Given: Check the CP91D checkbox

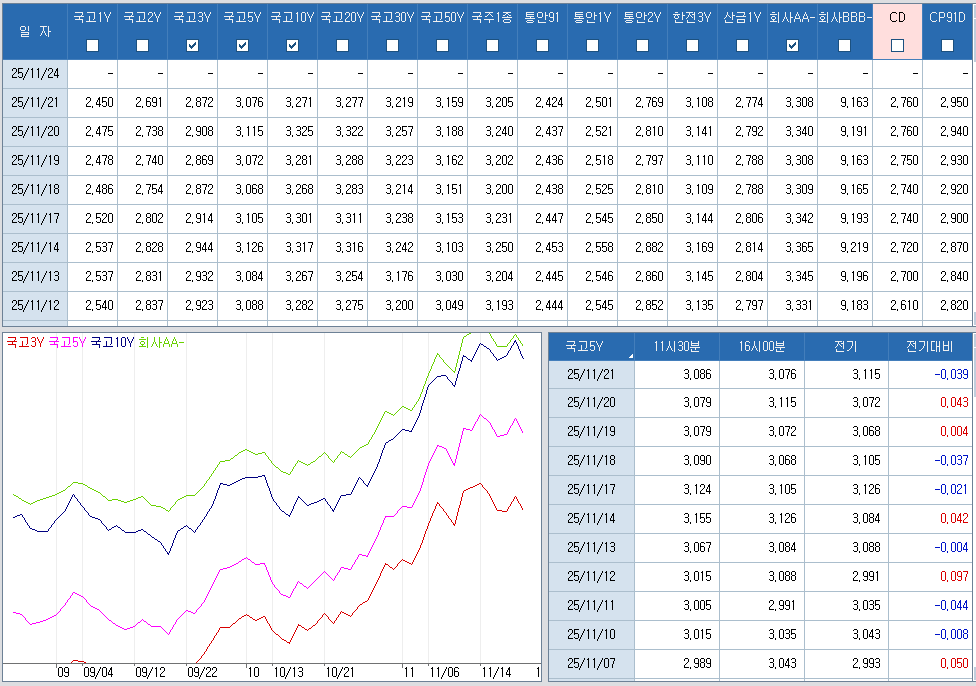Looking at the screenshot, I should [947, 45].
